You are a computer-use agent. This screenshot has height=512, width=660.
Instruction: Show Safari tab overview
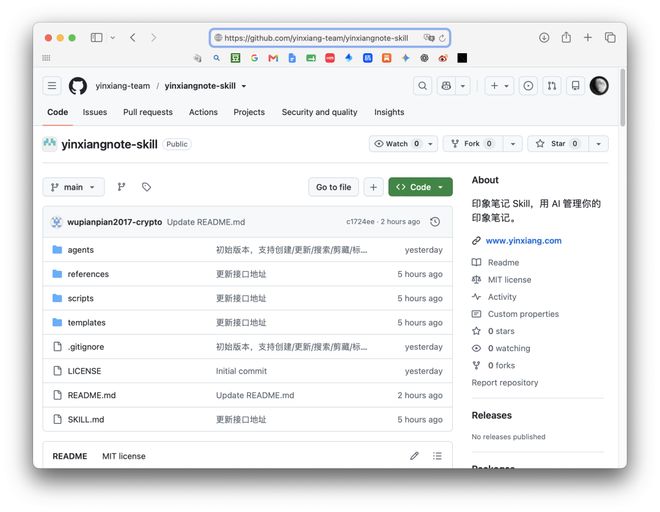(610, 37)
